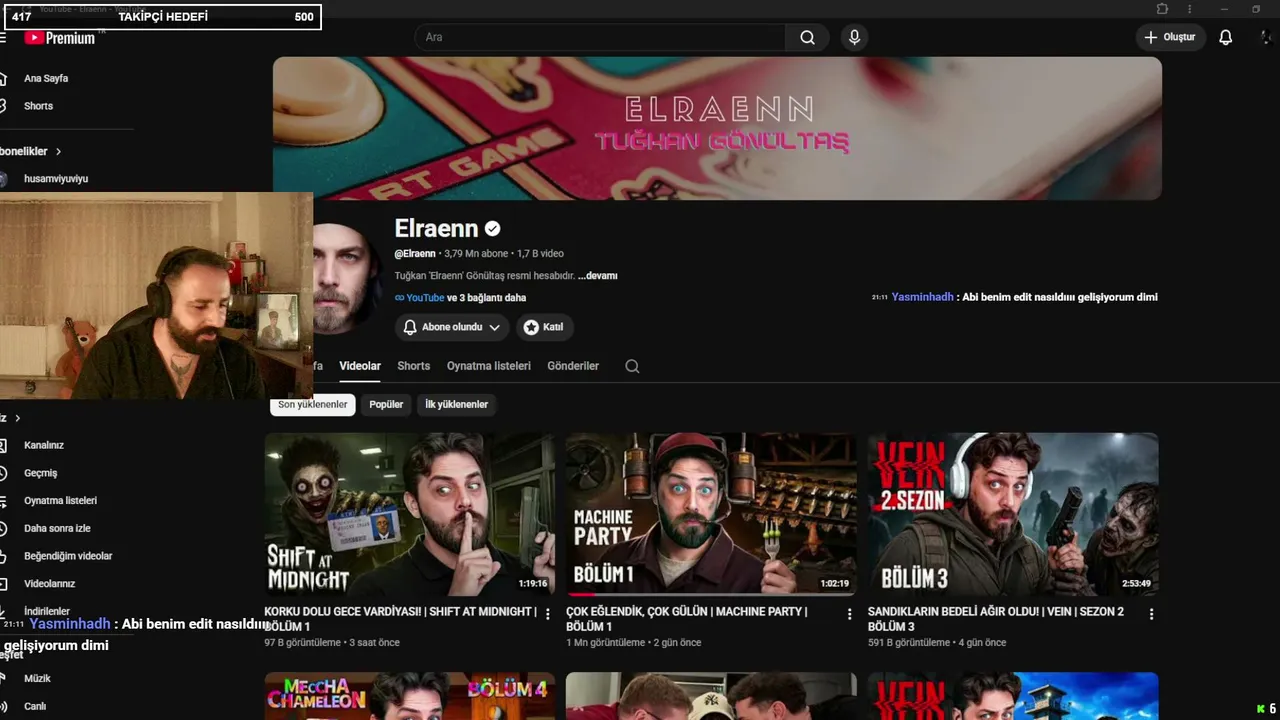
Task: Go to Ana Sayfa in sidebar
Action: pyautogui.click(x=46, y=78)
